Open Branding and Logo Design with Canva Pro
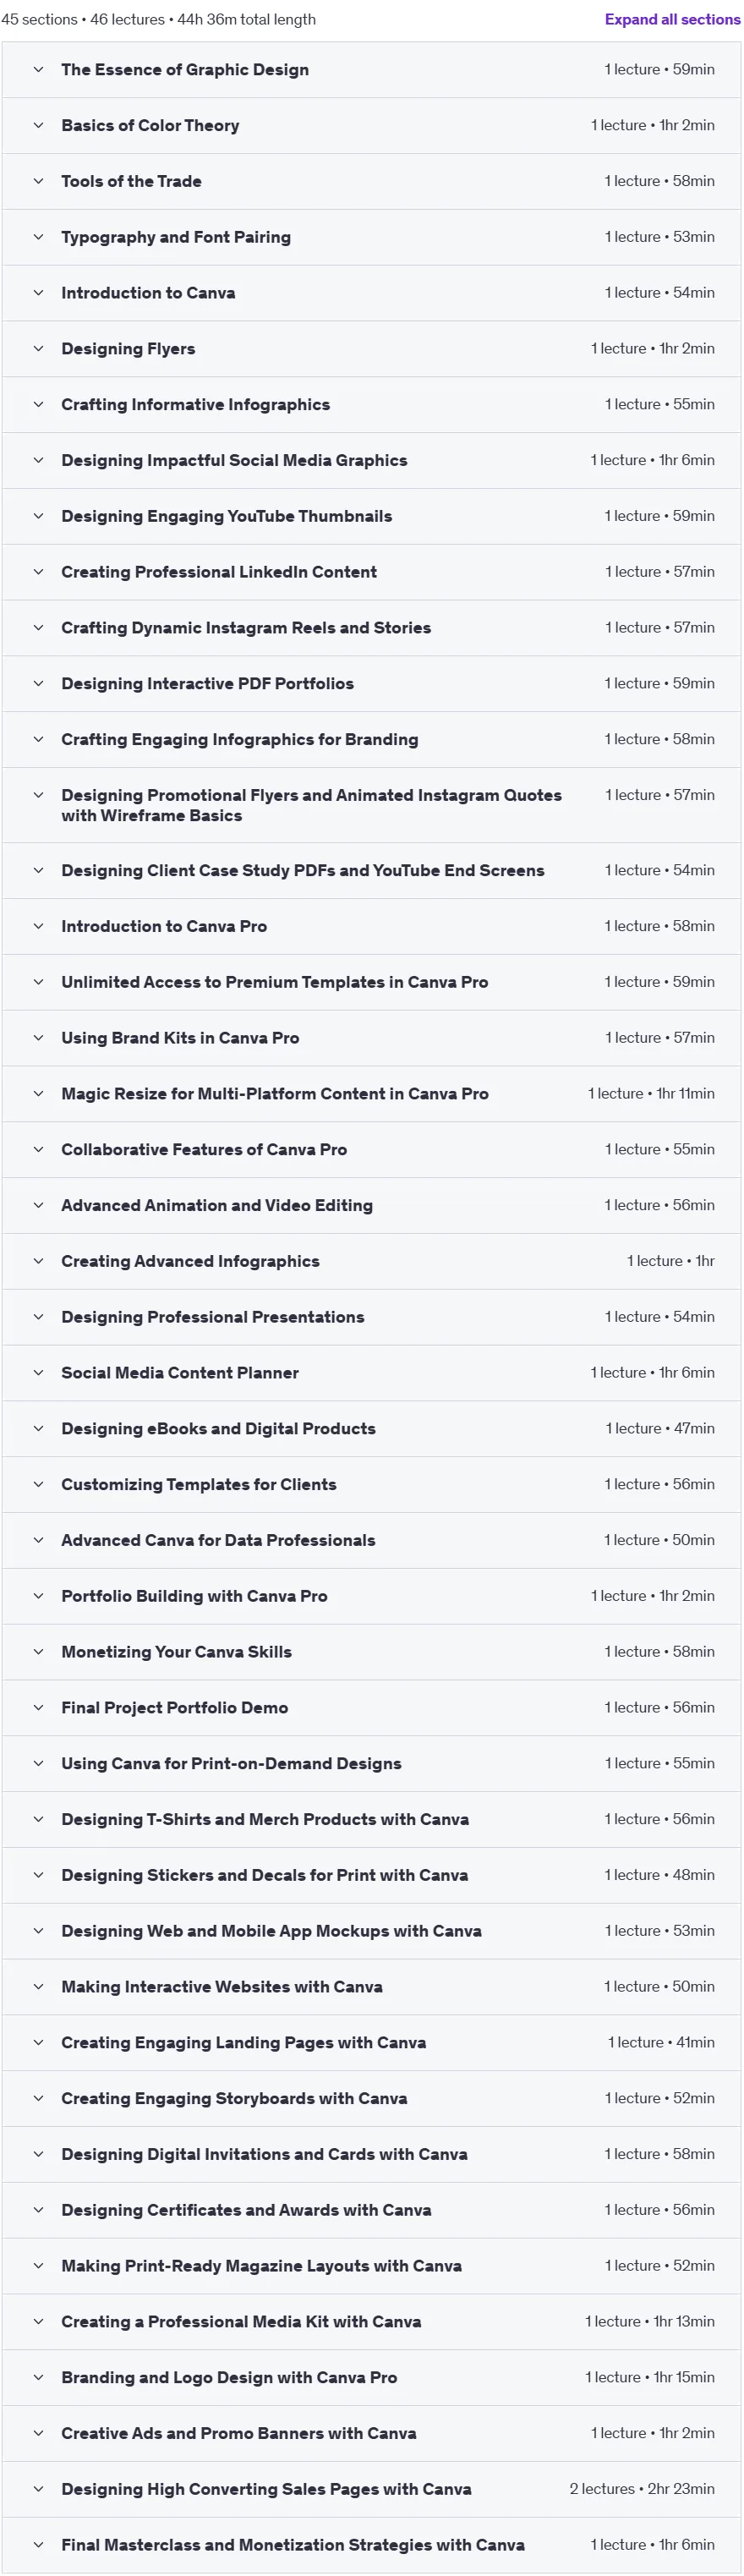744x2576 pixels. point(371,2378)
